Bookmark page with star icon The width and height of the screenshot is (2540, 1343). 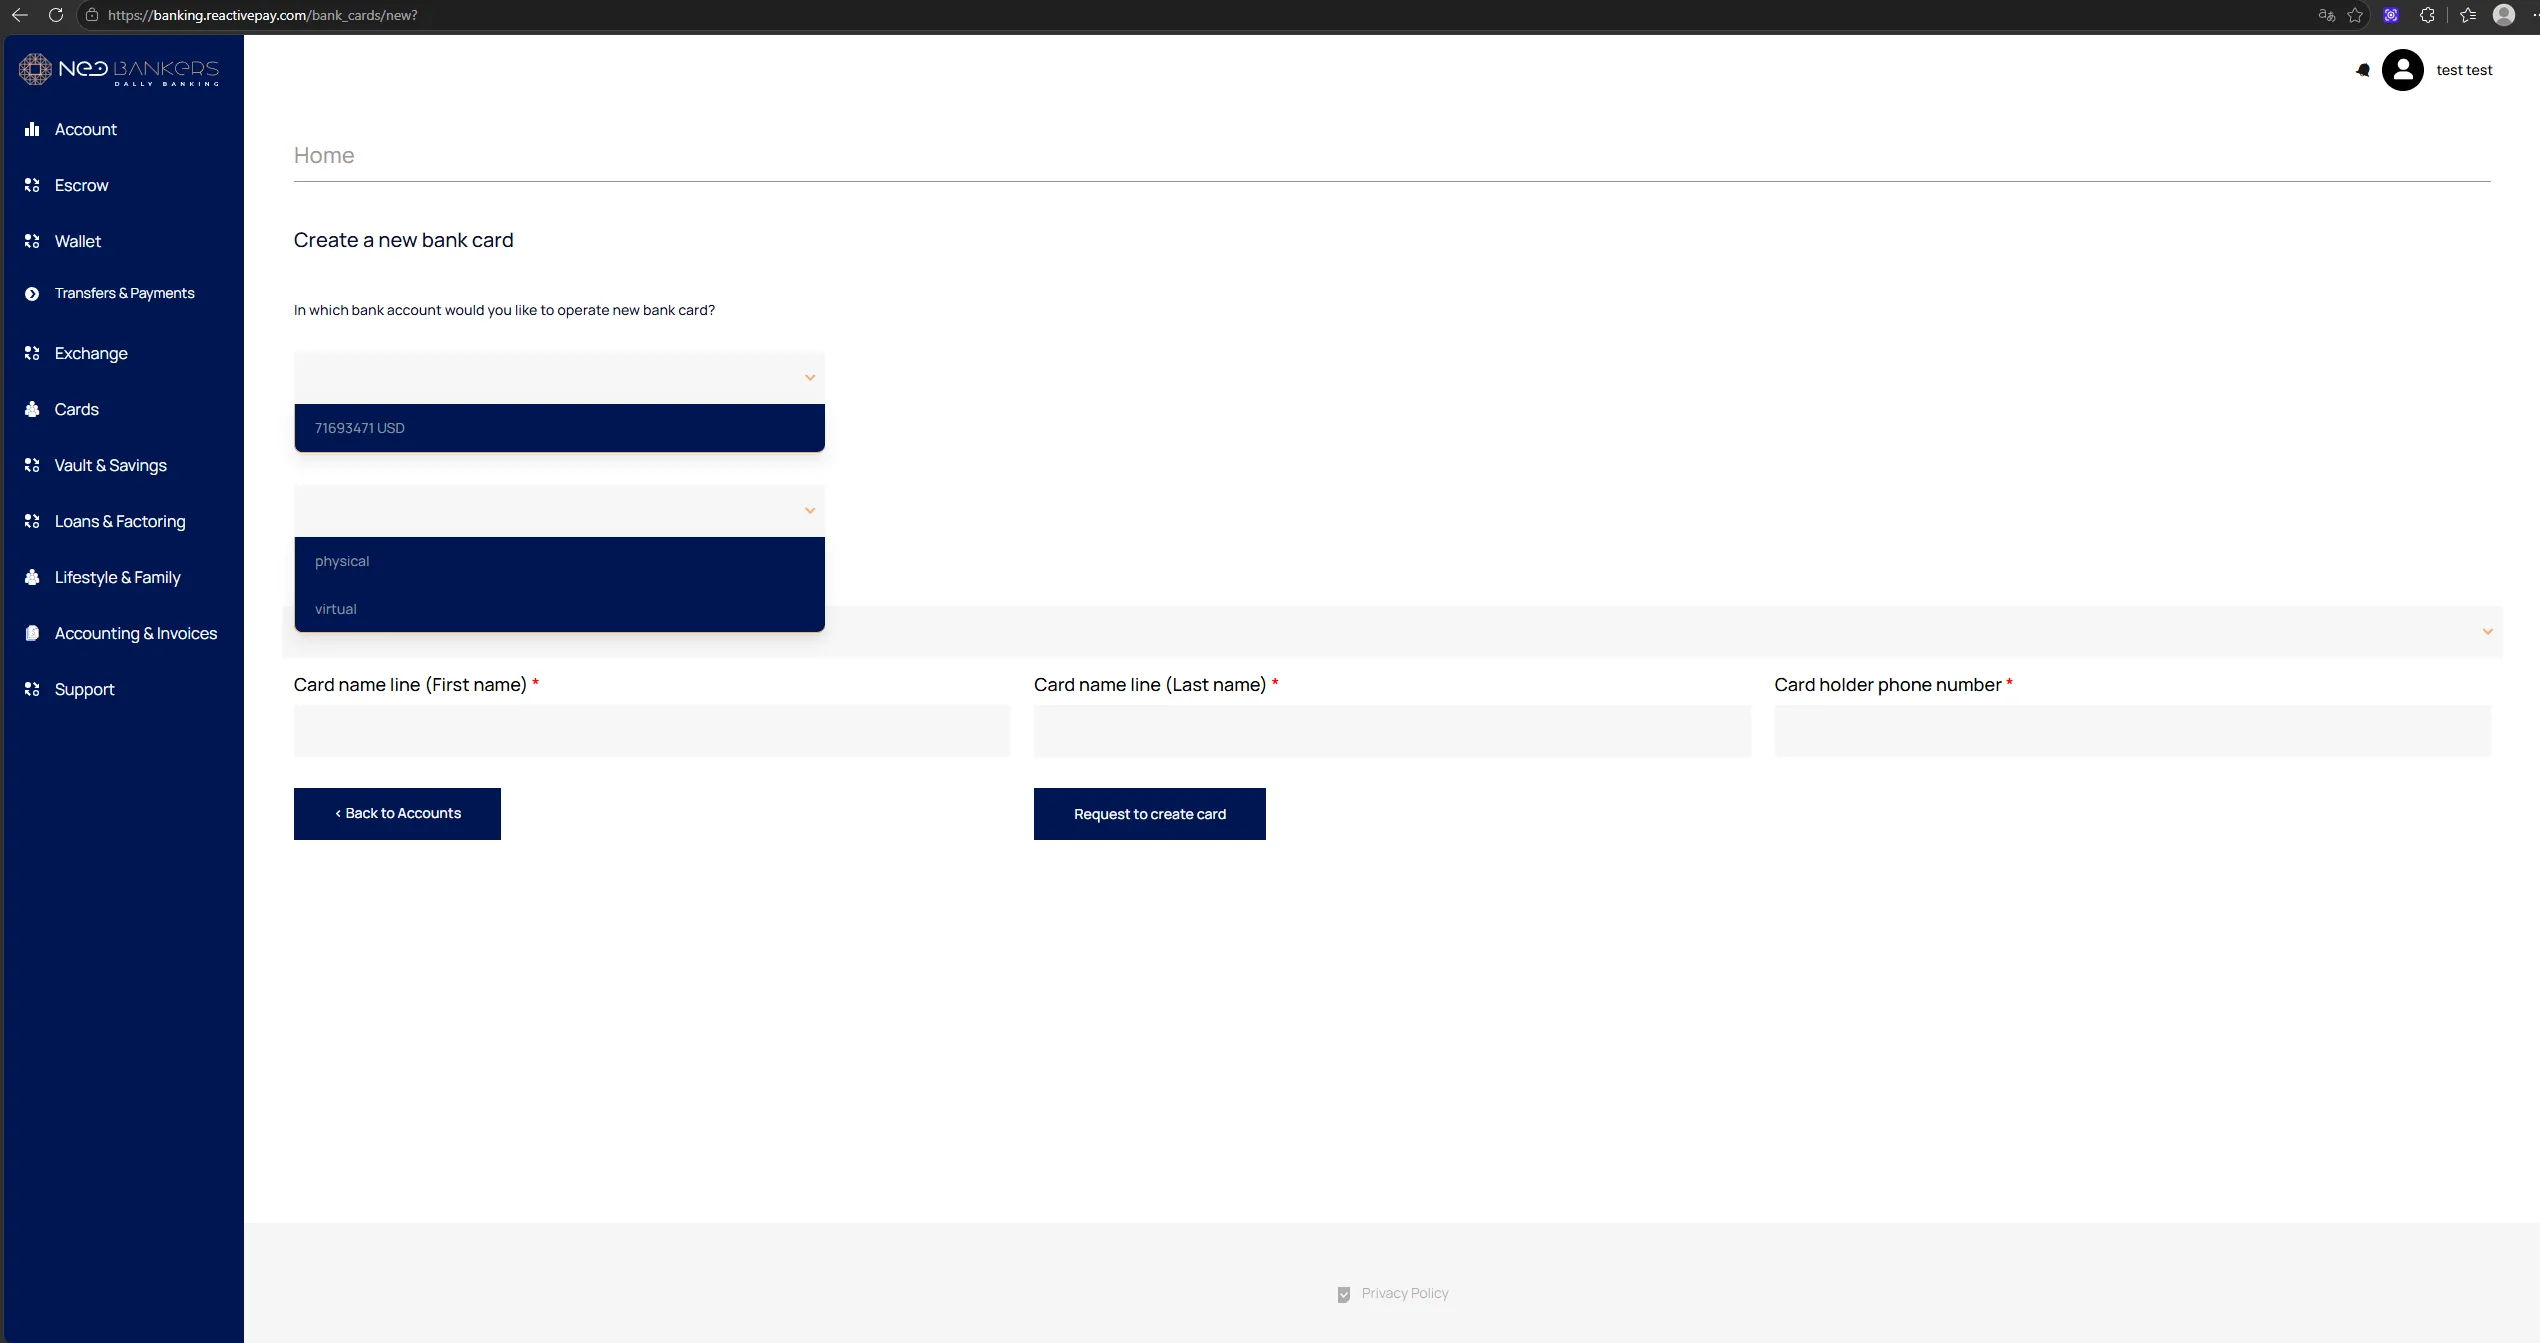(2355, 15)
